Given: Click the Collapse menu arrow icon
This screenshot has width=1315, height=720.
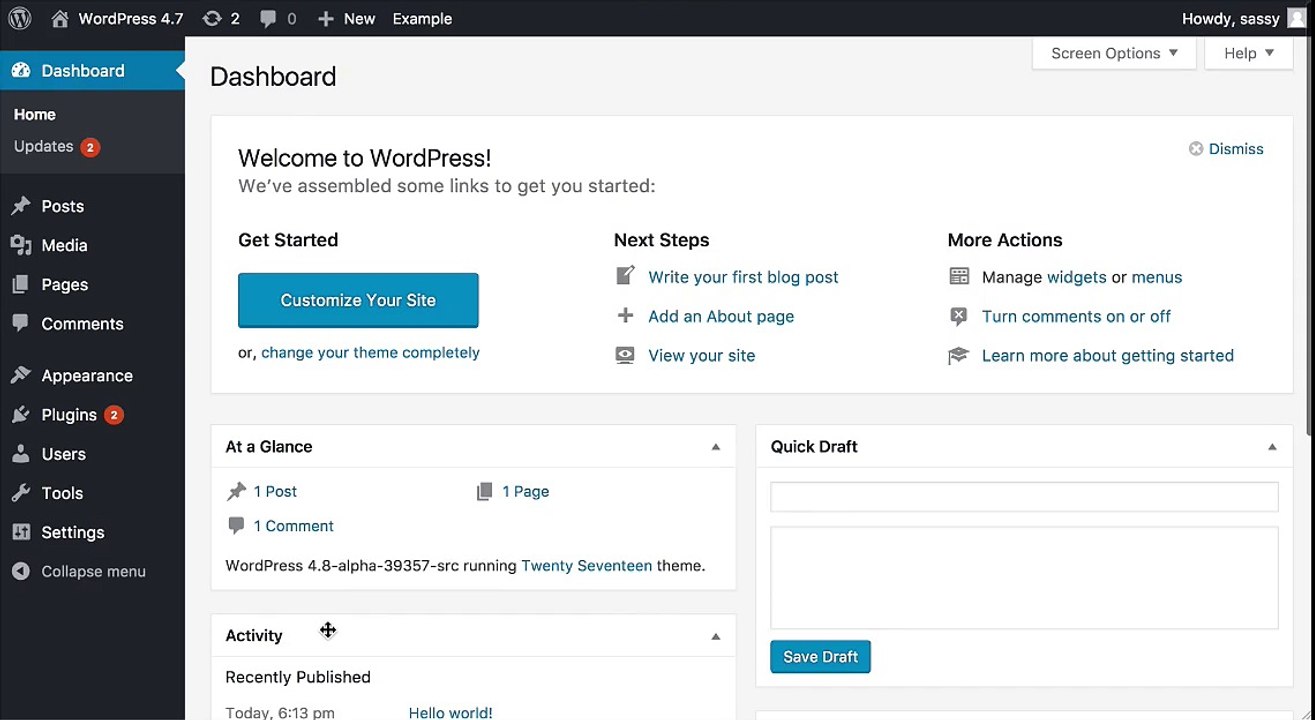Looking at the screenshot, I should 21,571.
